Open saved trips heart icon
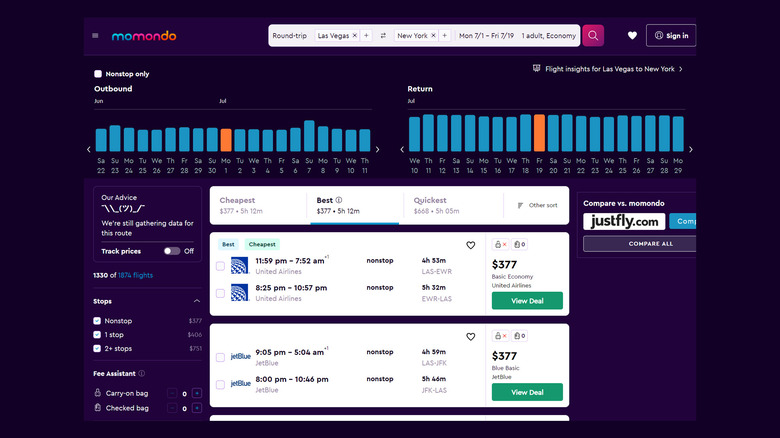 click(x=632, y=36)
